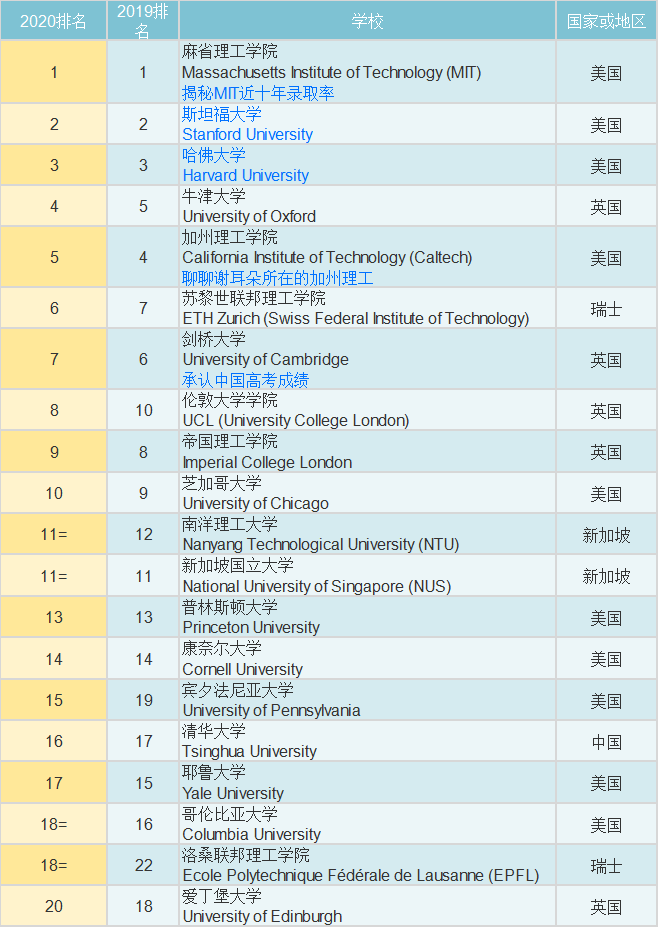Click 2020 rank 18= in Columbia row

click(x=54, y=824)
